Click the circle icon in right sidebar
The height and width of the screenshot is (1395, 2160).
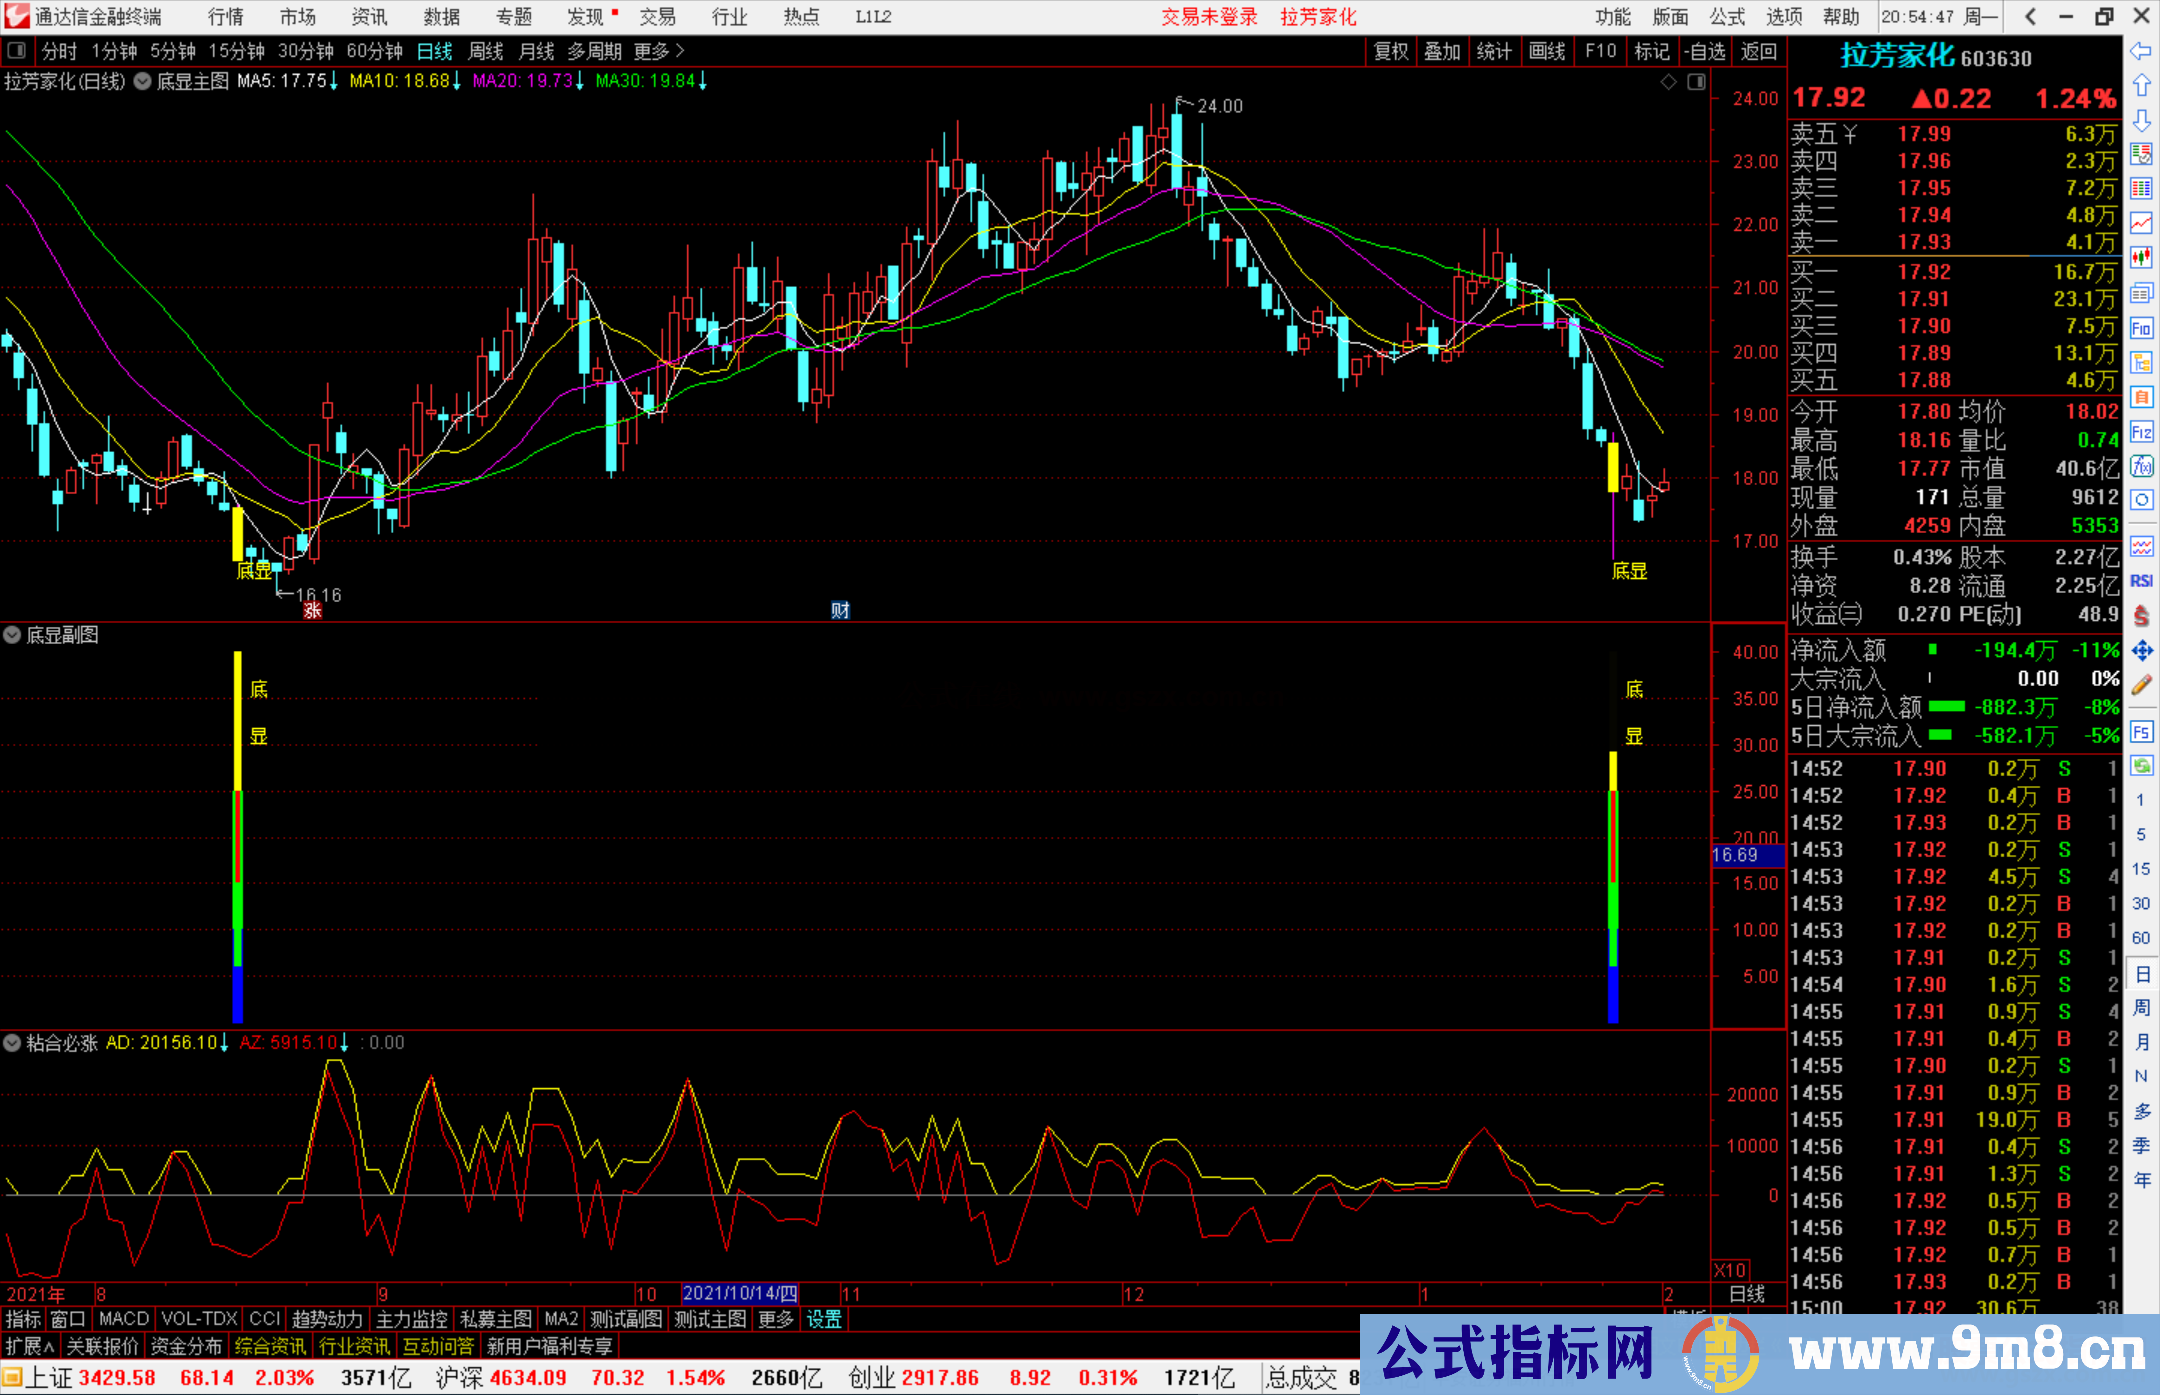[2141, 500]
